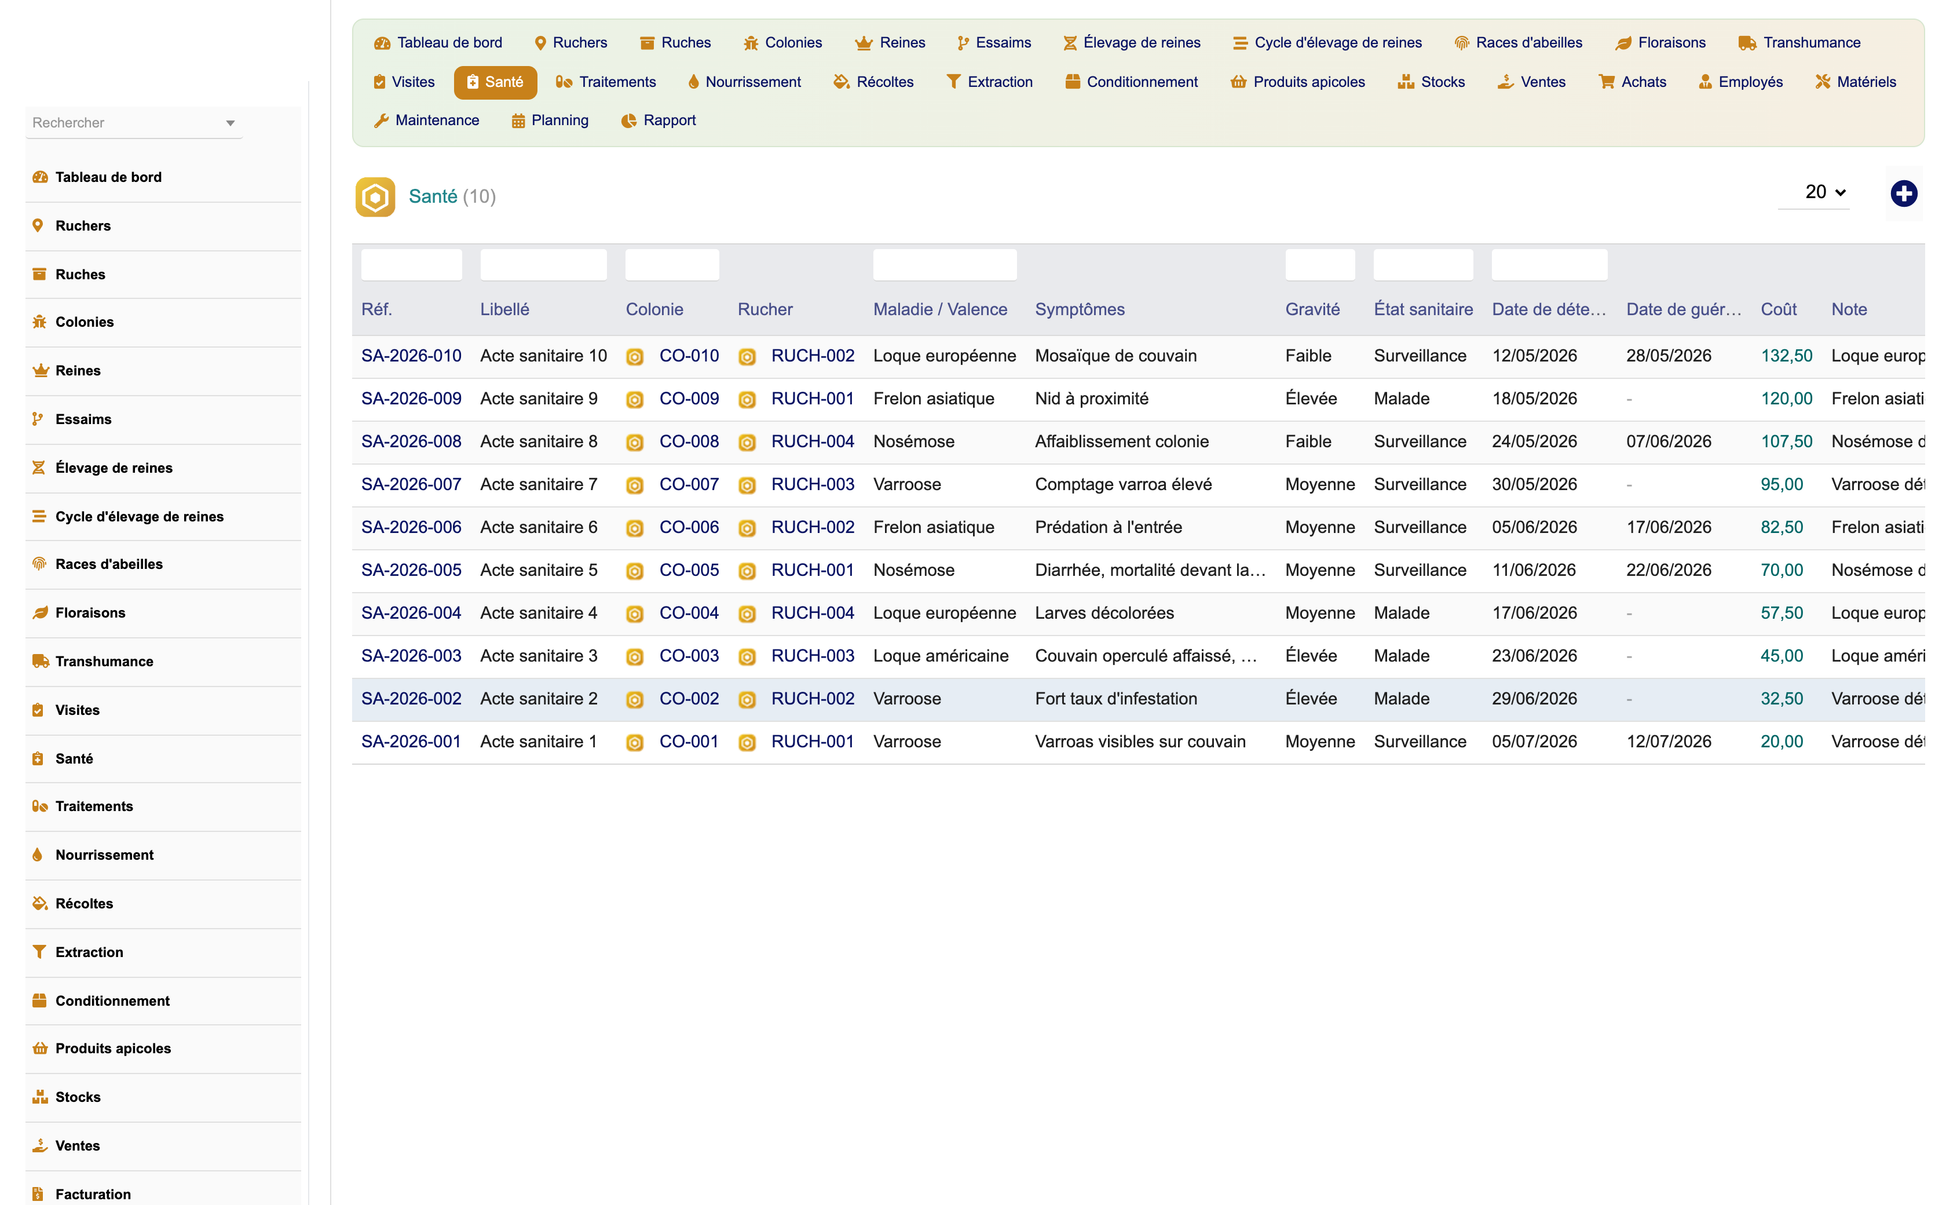Click the Races d'abeilles fingerprint icon in sidebar
The height and width of the screenshot is (1205, 1946).
pyautogui.click(x=39, y=564)
